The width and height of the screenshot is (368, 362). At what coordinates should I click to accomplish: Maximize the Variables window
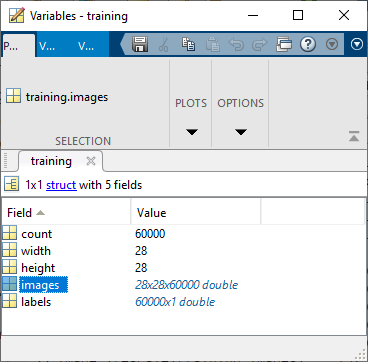click(x=298, y=15)
